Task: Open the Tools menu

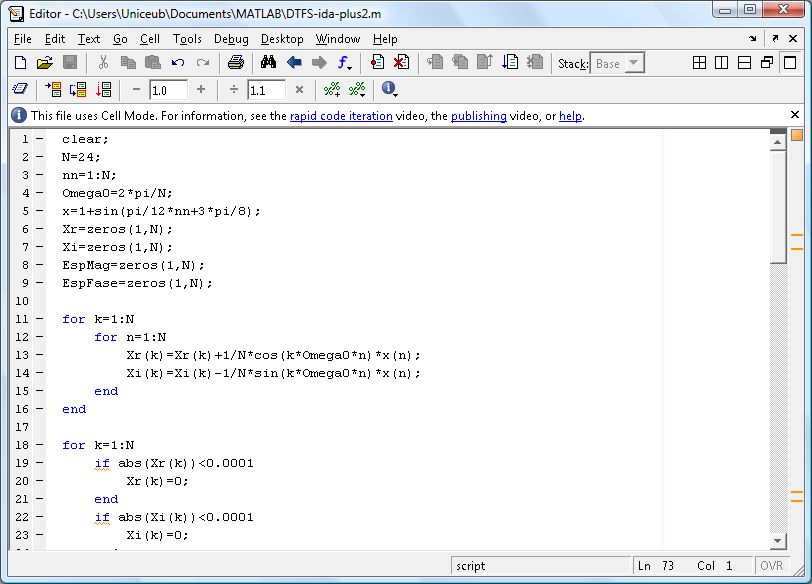Action: [x=187, y=39]
